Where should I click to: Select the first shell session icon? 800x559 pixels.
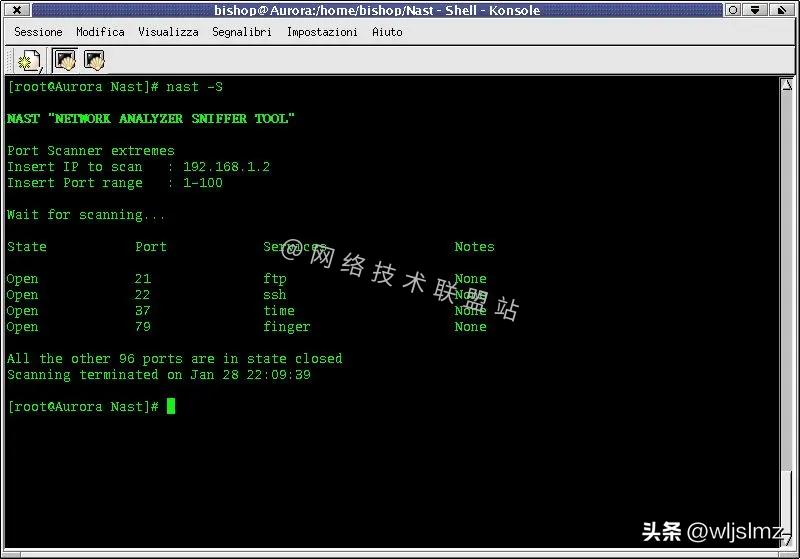pos(65,60)
